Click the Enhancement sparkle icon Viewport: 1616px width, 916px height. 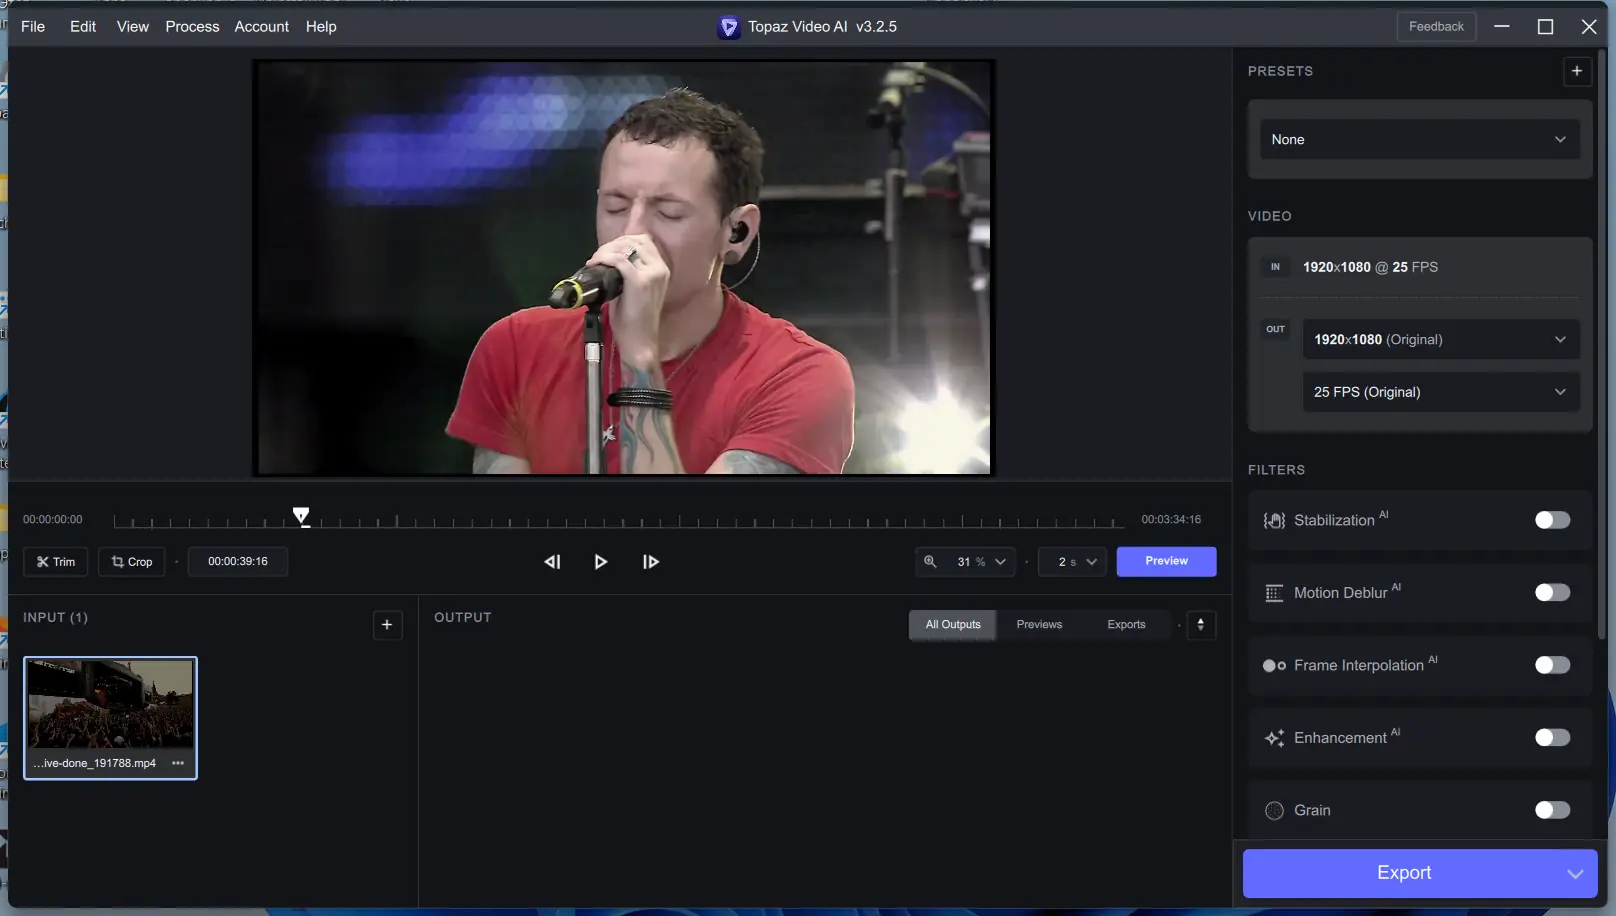pos(1274,738)
